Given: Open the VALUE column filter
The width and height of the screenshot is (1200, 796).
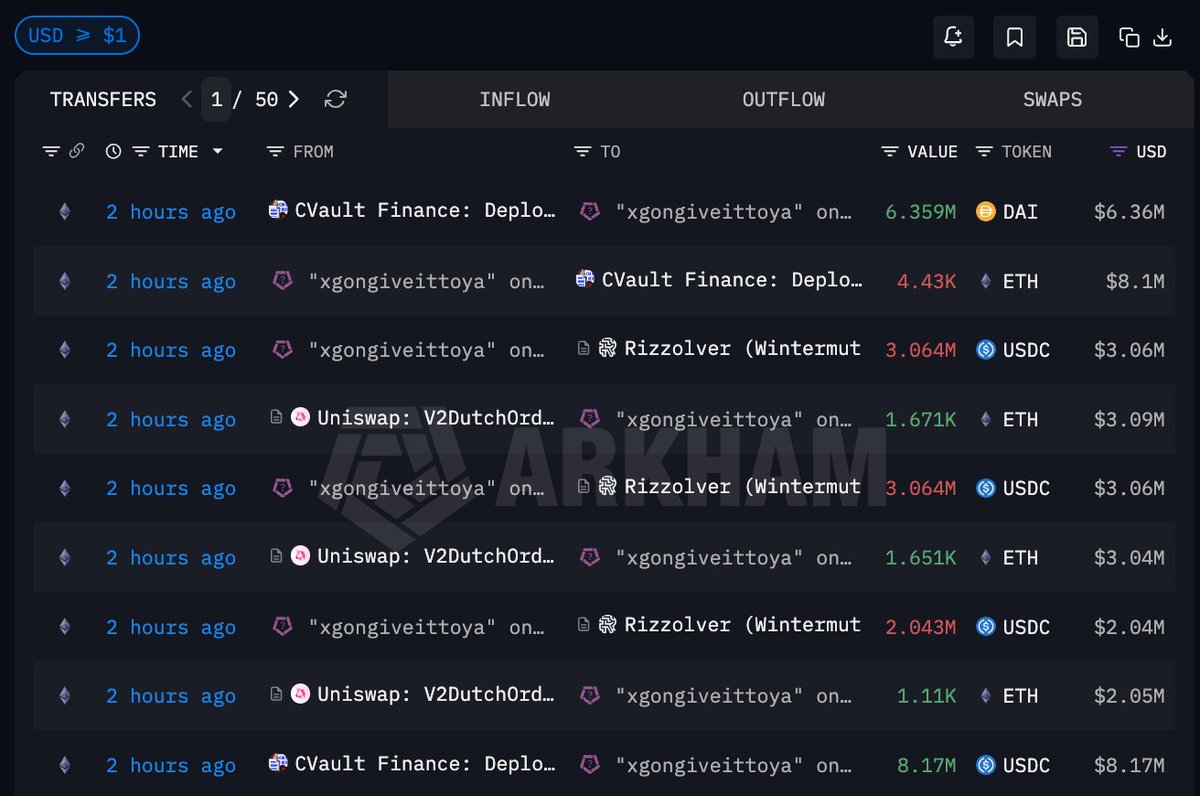Looking at the screenshot, I should (890, 151).
